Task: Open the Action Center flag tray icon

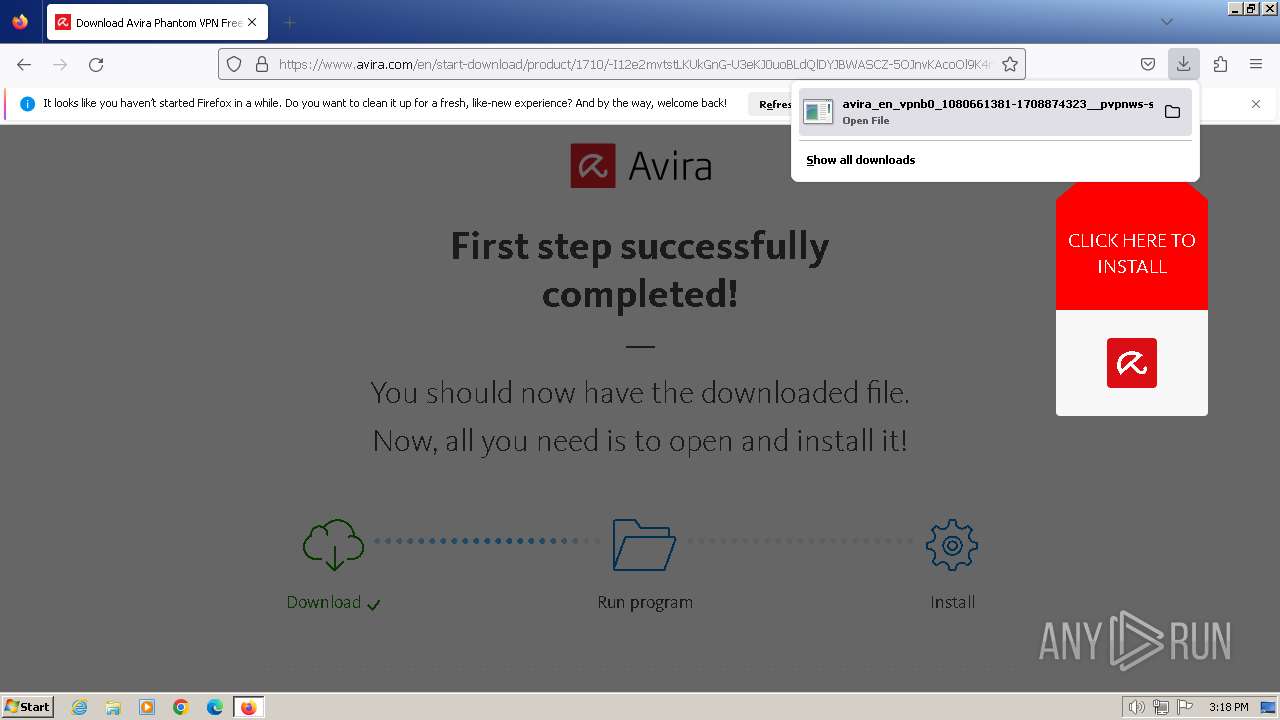Action: coord(1184,707)
